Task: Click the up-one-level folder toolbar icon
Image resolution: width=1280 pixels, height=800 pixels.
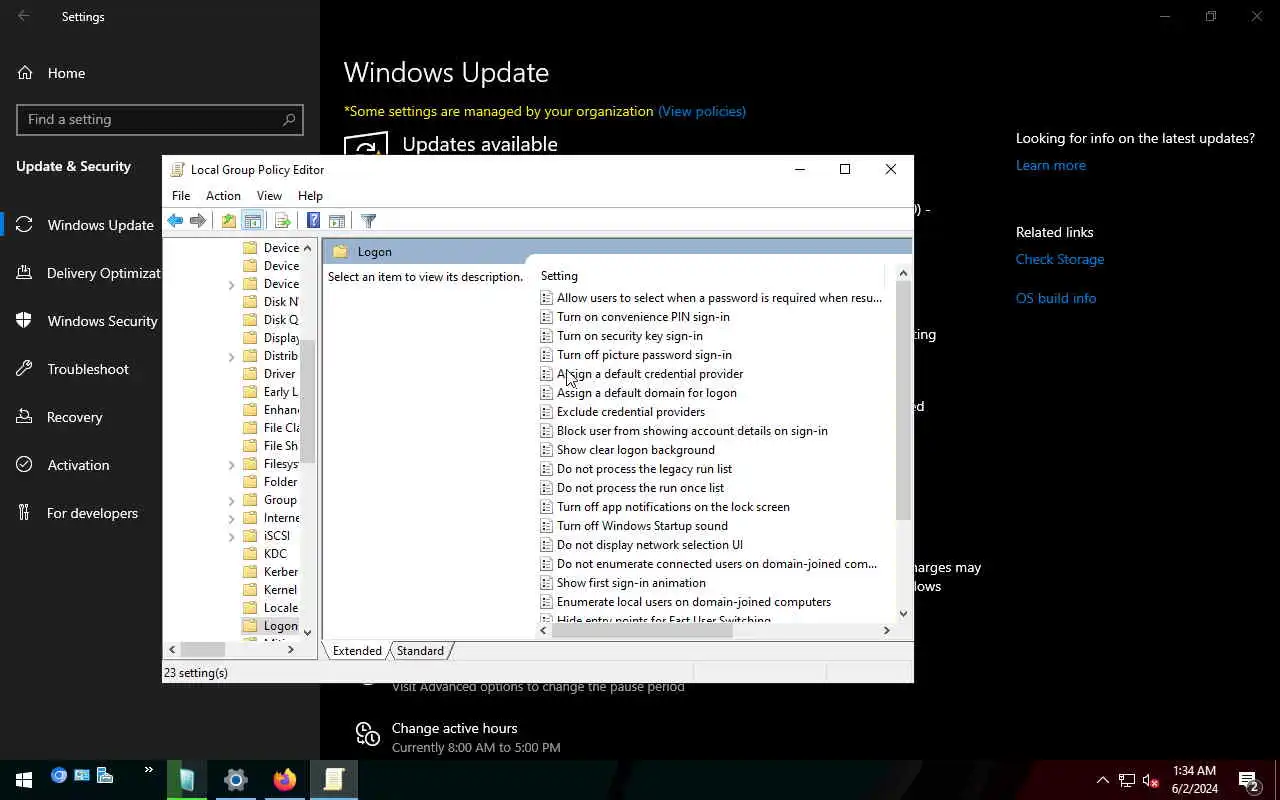Action: [x=229, y=221]
